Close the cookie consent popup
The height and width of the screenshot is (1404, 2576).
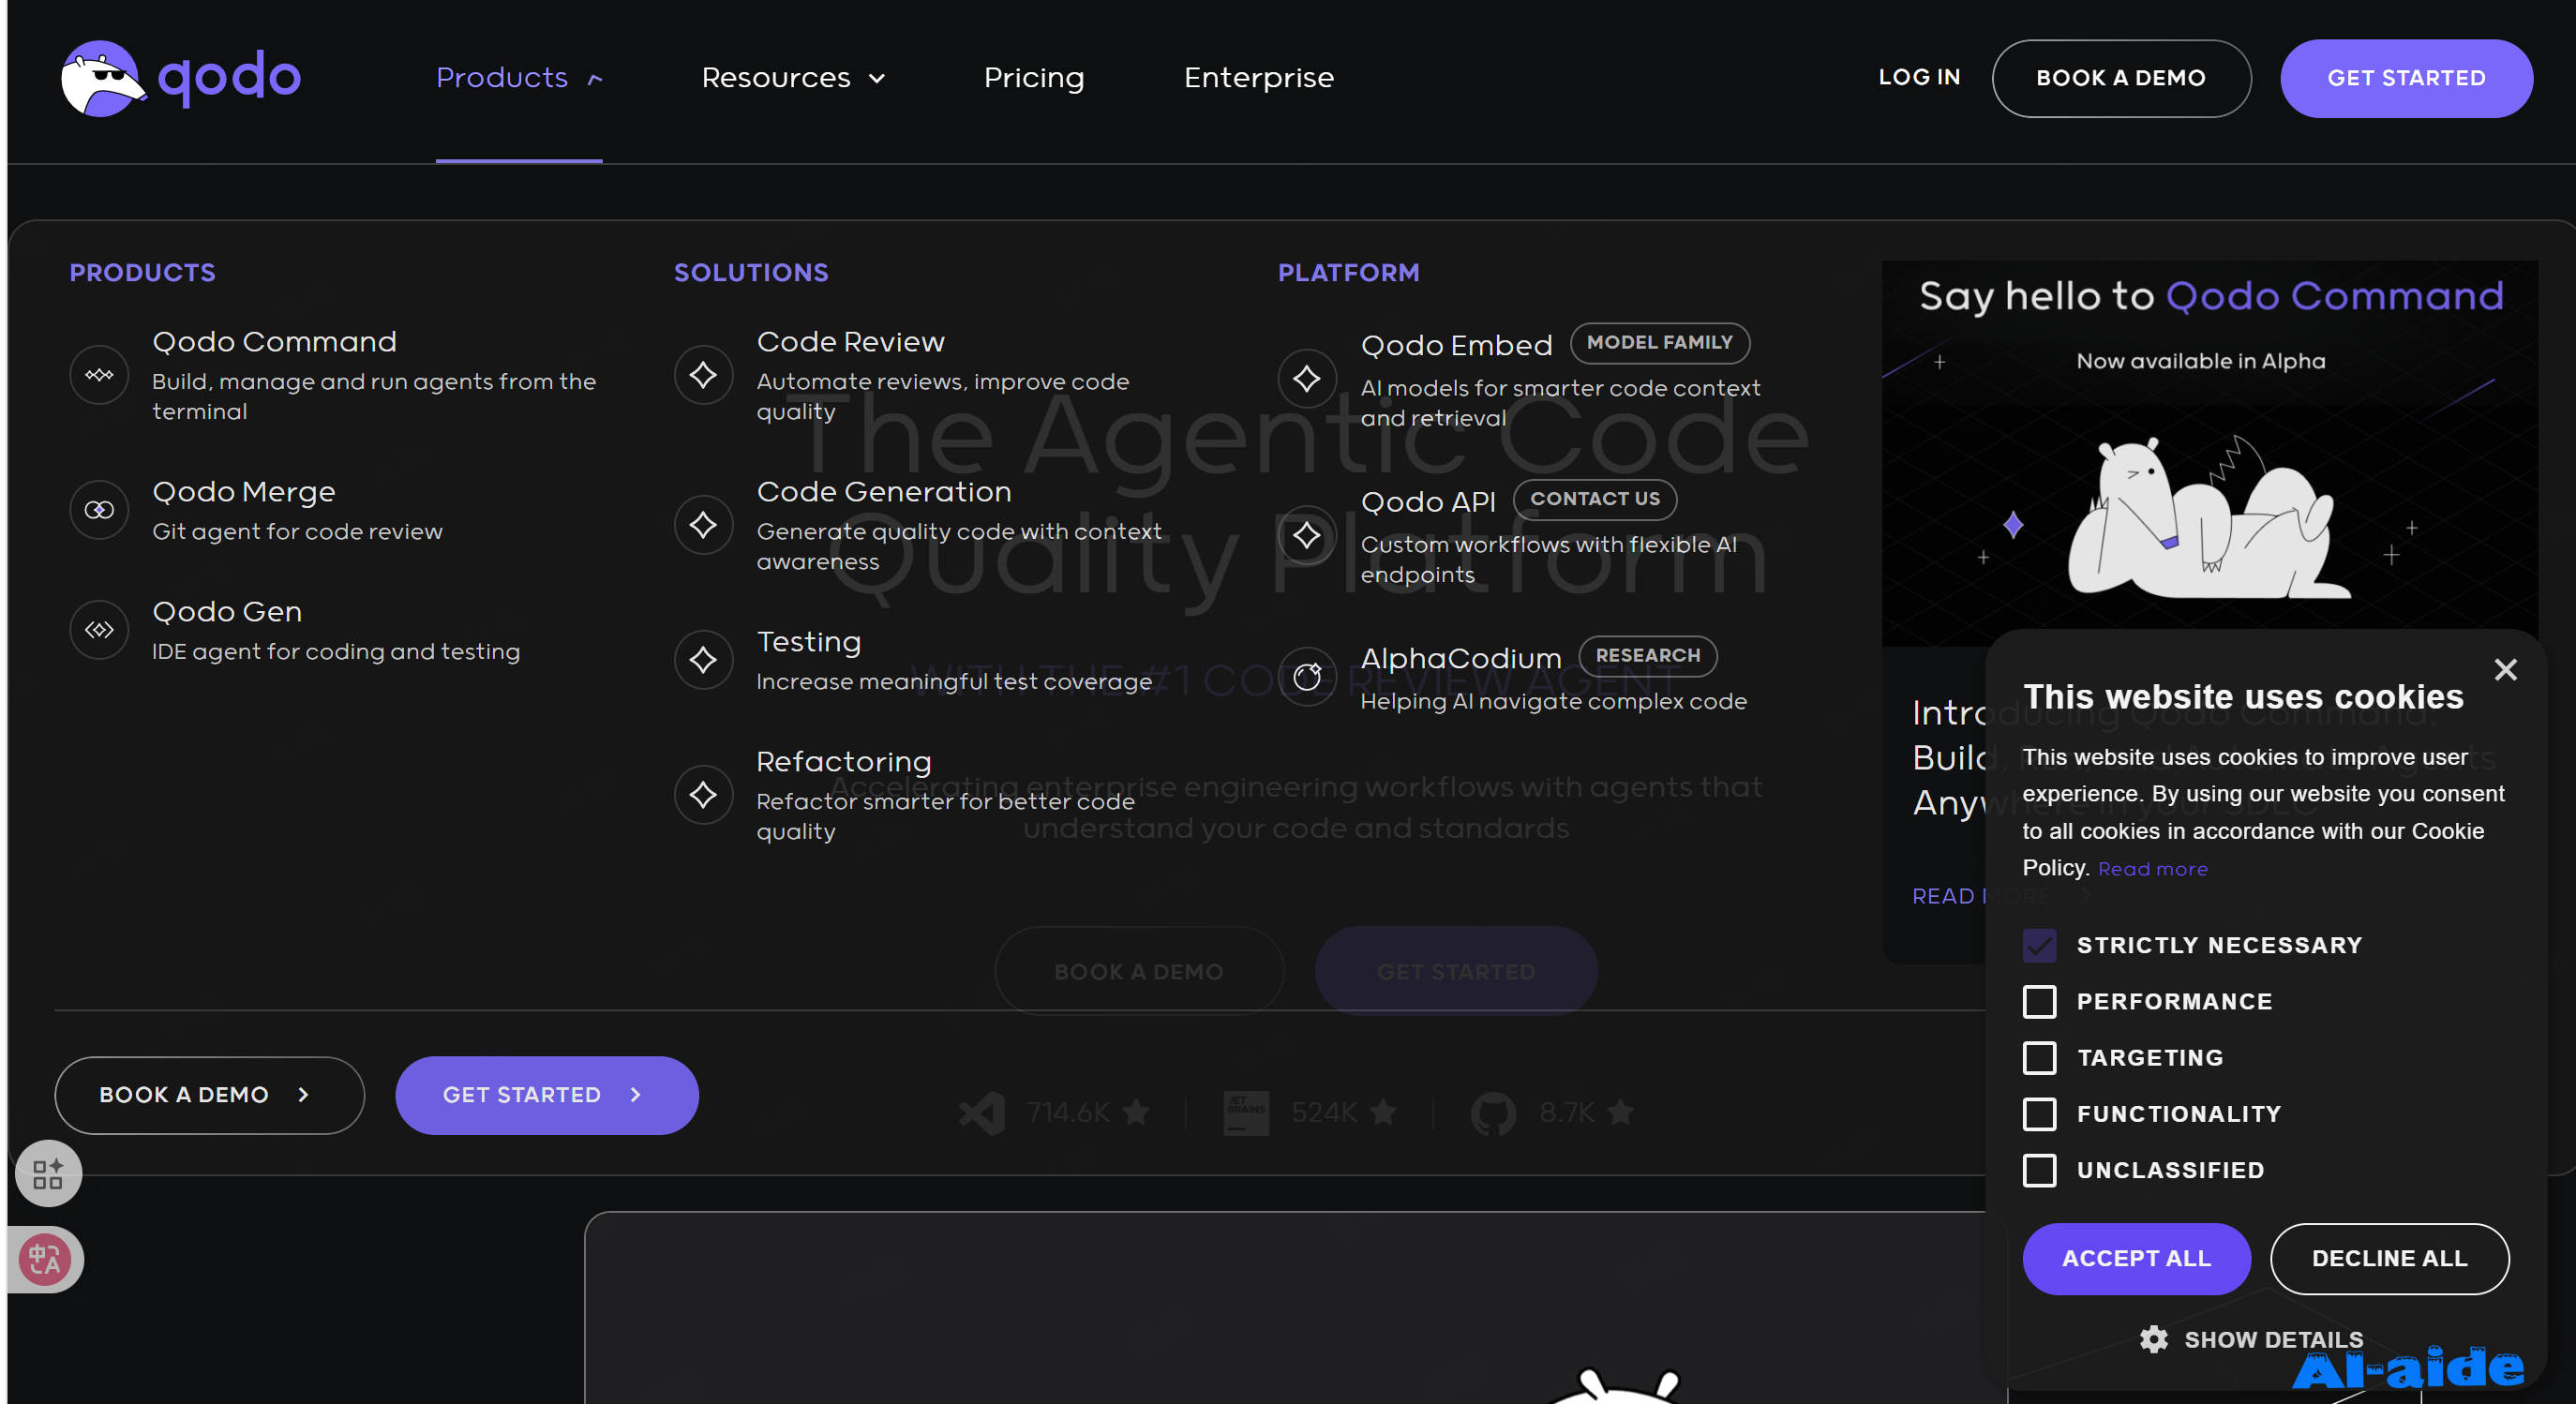pyautogui.click(x=2505, y=669)
